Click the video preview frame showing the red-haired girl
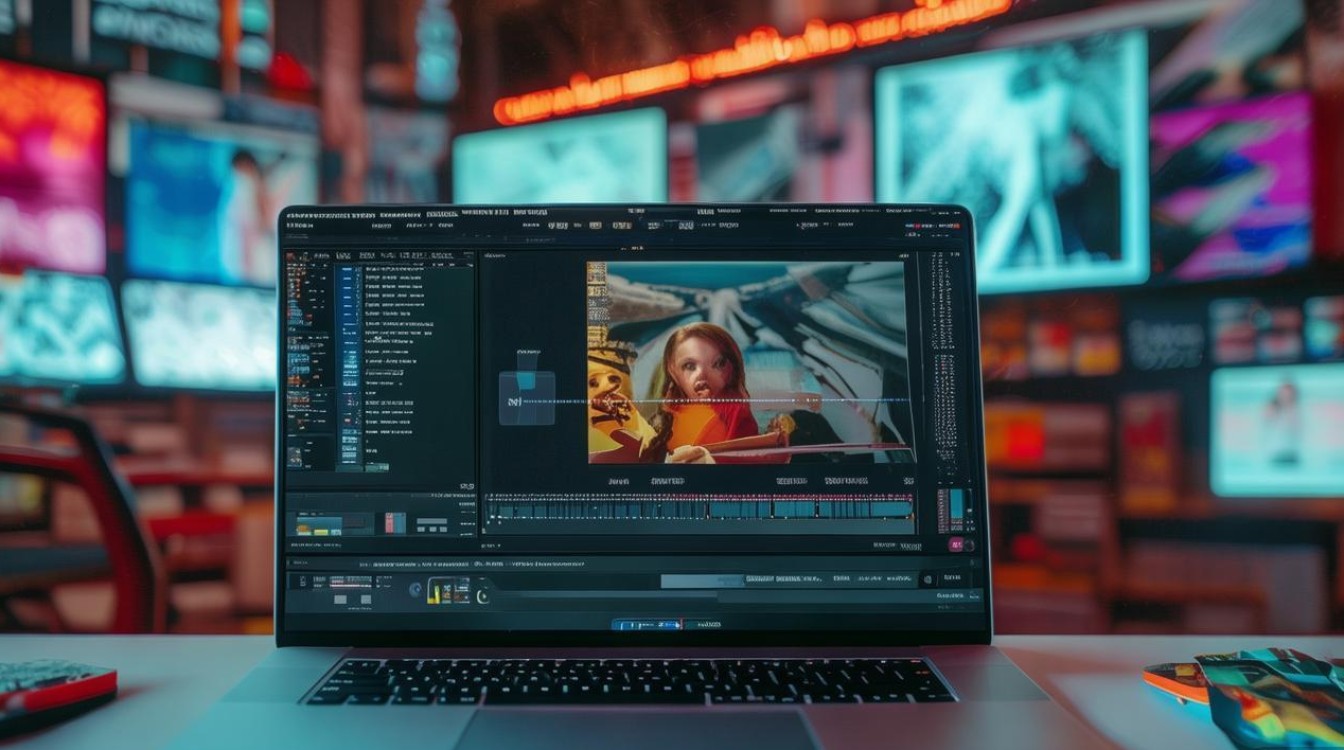The height and width of the screenshot is (750, 1344). click(750, 362)
